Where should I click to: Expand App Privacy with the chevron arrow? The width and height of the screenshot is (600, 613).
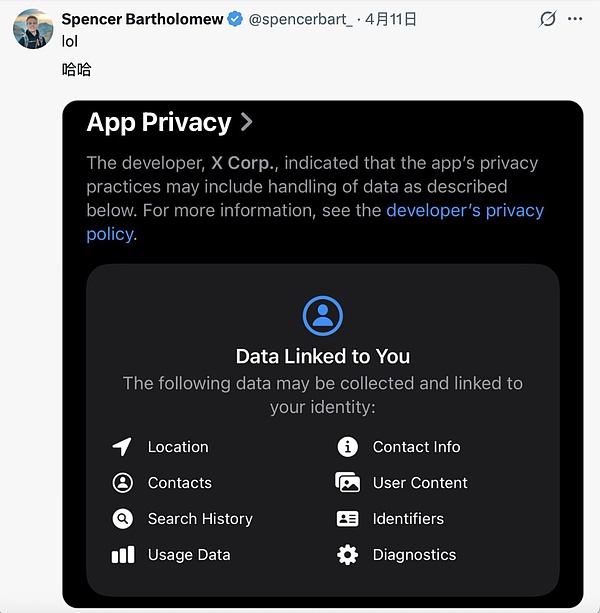pyautogui.click(x=247, y=122)
